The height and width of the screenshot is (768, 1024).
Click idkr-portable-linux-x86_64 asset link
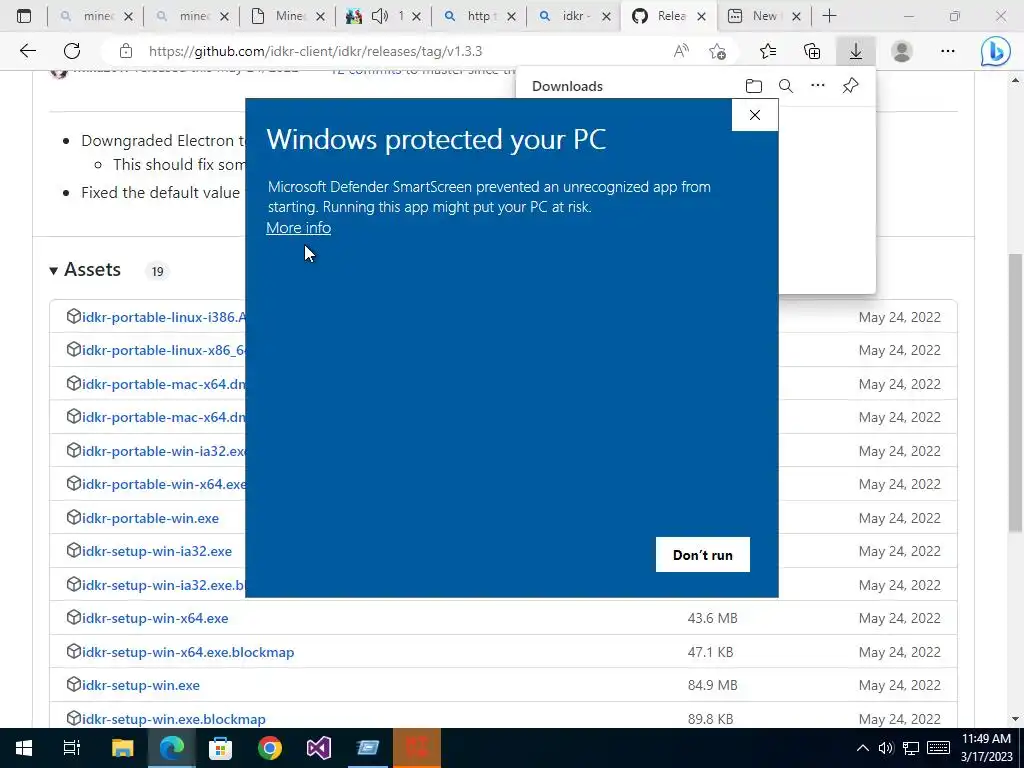164,350
